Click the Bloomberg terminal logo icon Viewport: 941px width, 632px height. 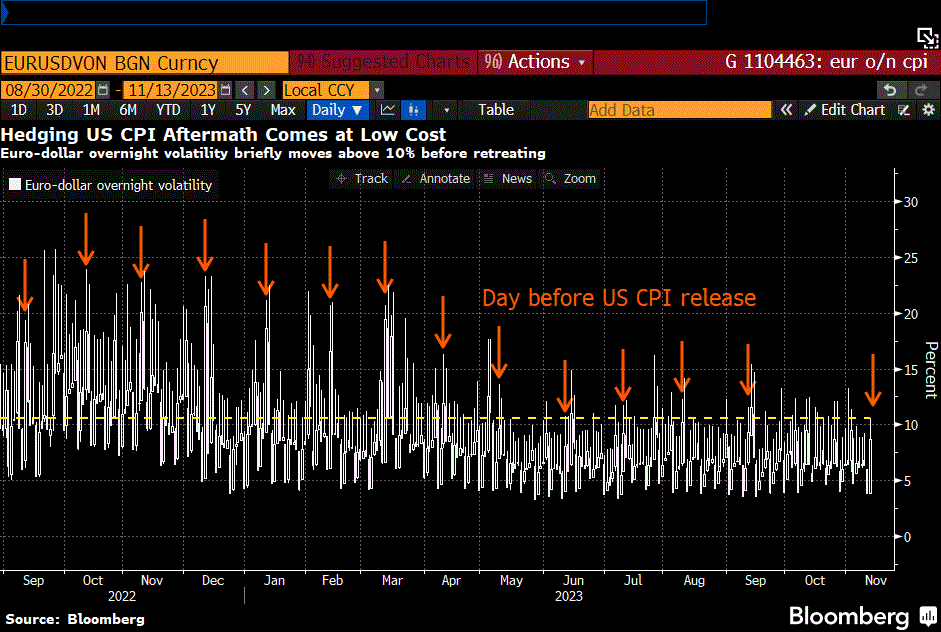pyautogui.click(x=929, y=616)
